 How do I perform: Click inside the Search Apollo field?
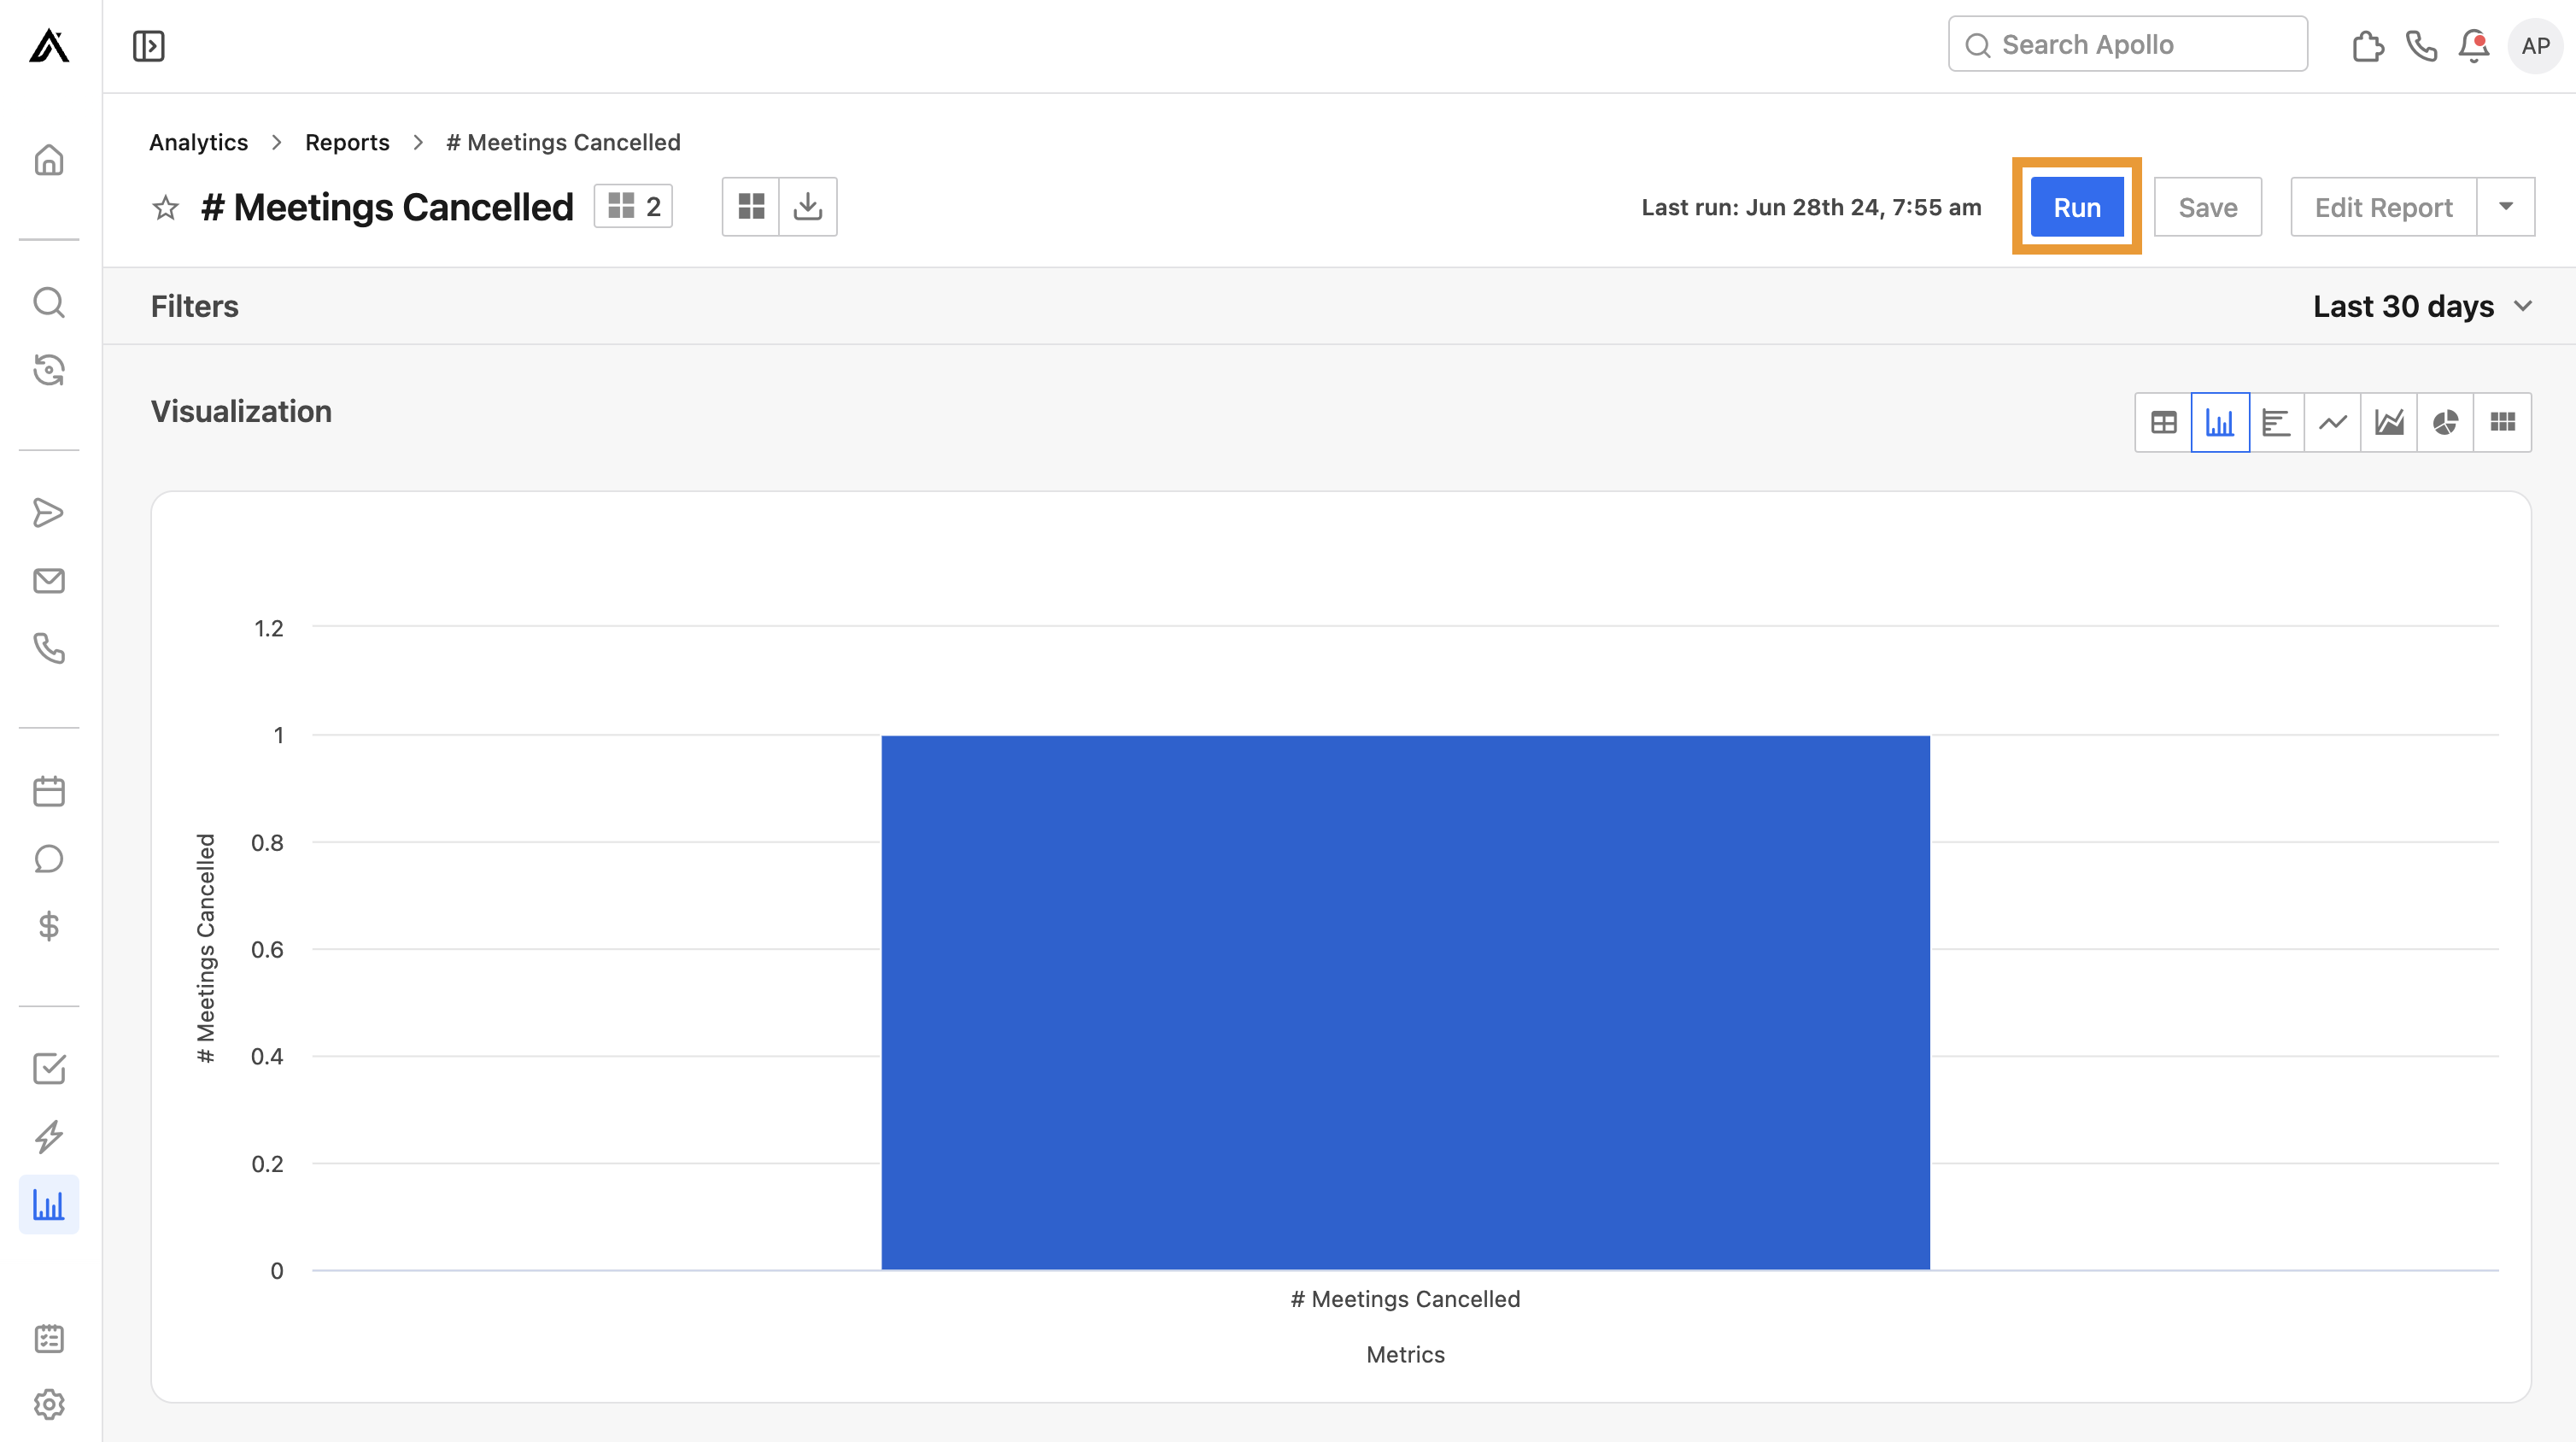tap(2126, 44)
